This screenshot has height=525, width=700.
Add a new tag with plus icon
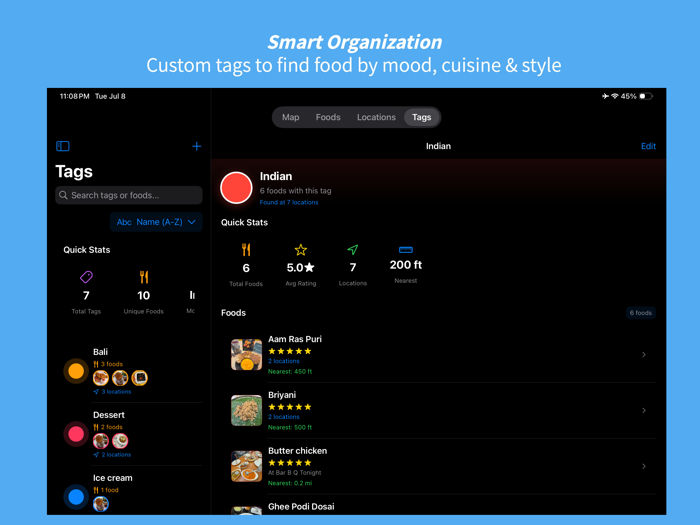pyautogui.click(x=196, y=146)
